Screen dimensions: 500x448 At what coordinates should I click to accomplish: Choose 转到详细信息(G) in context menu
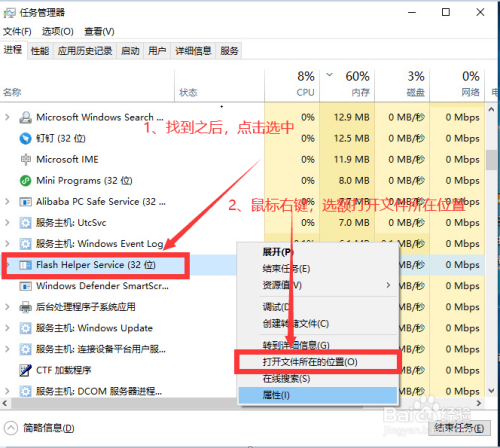coord(318,345)
